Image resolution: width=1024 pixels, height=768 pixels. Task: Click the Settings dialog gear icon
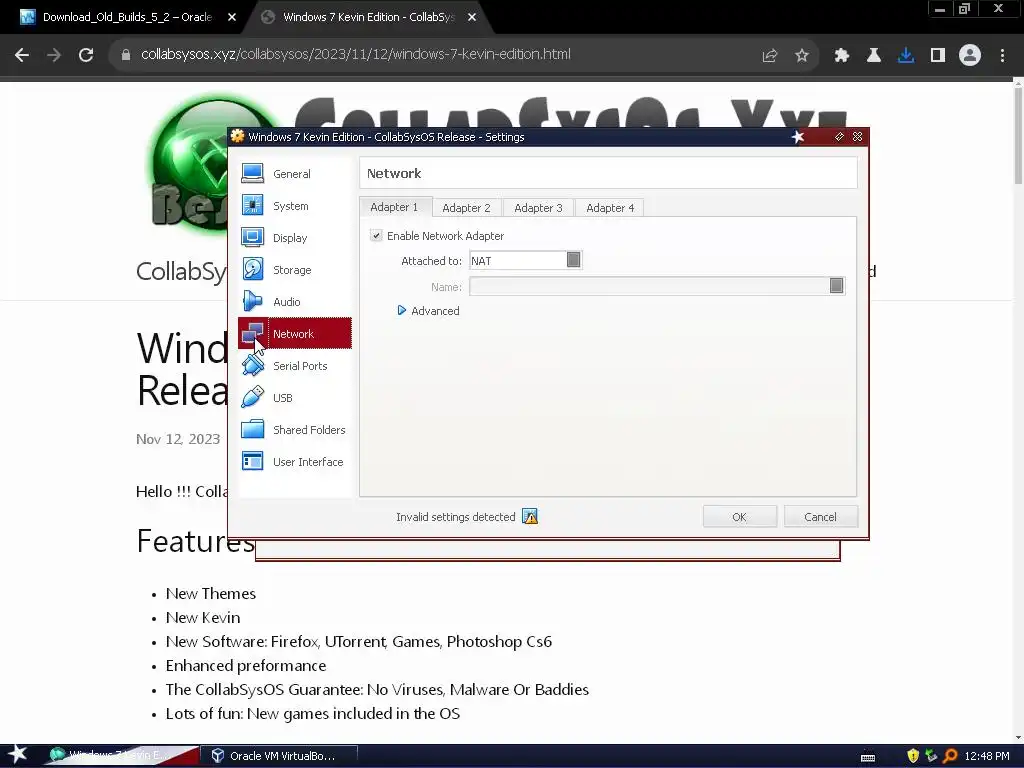pyautogui.click(x=238, y=136)
